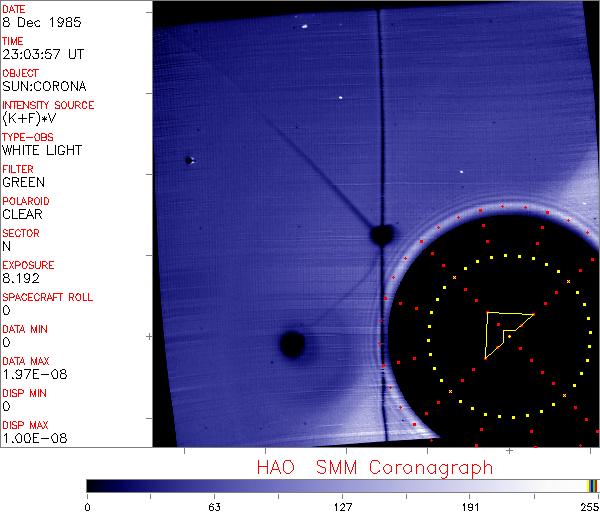Click the "SPACECRAFT ROLL" label
The width and height of the screenshot is (600, 512).
[48, 298]
